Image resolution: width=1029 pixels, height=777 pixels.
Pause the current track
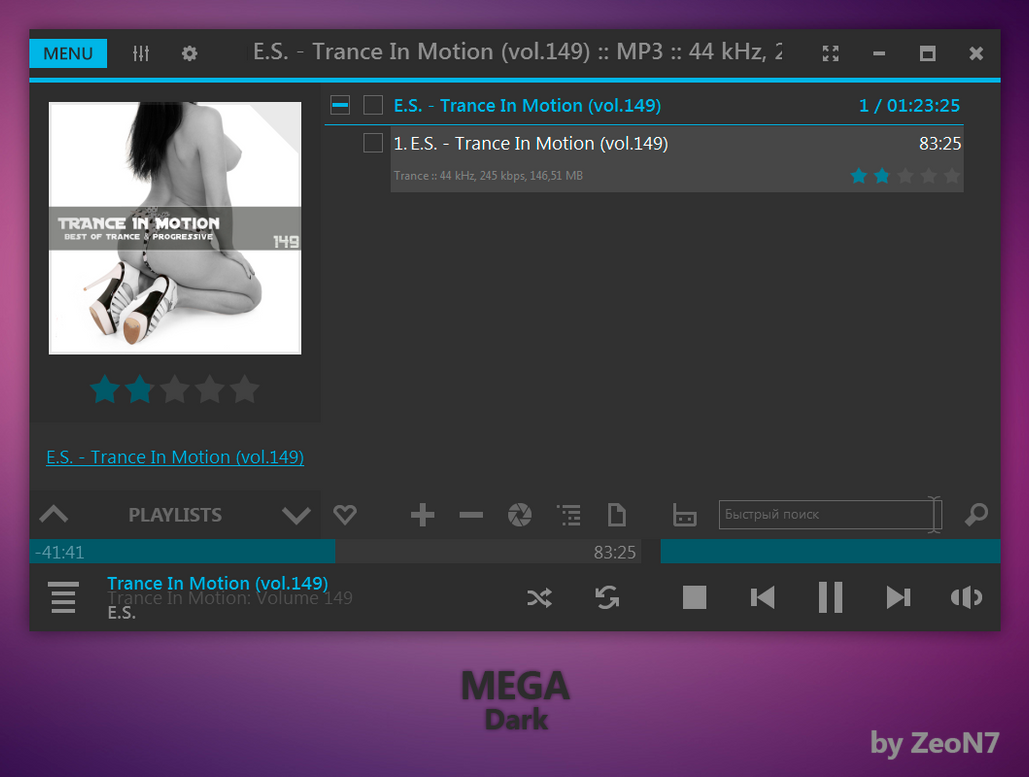830,597
